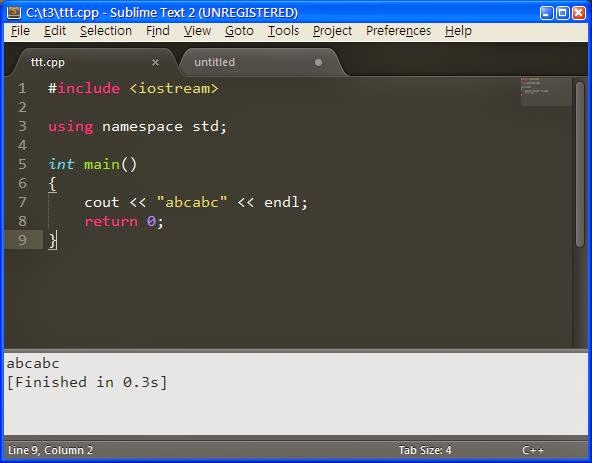Image resolution: width=592 pixels, height=463 pixels.
Task: Click 'endl;' on line 7
Action: pyautogui.click(x=286, y=202)
